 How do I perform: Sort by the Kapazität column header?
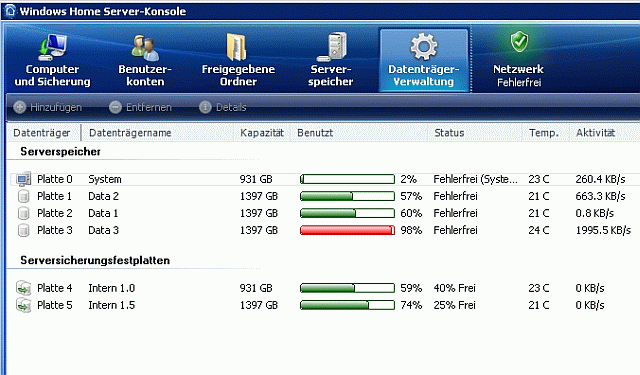coord(262,133)
